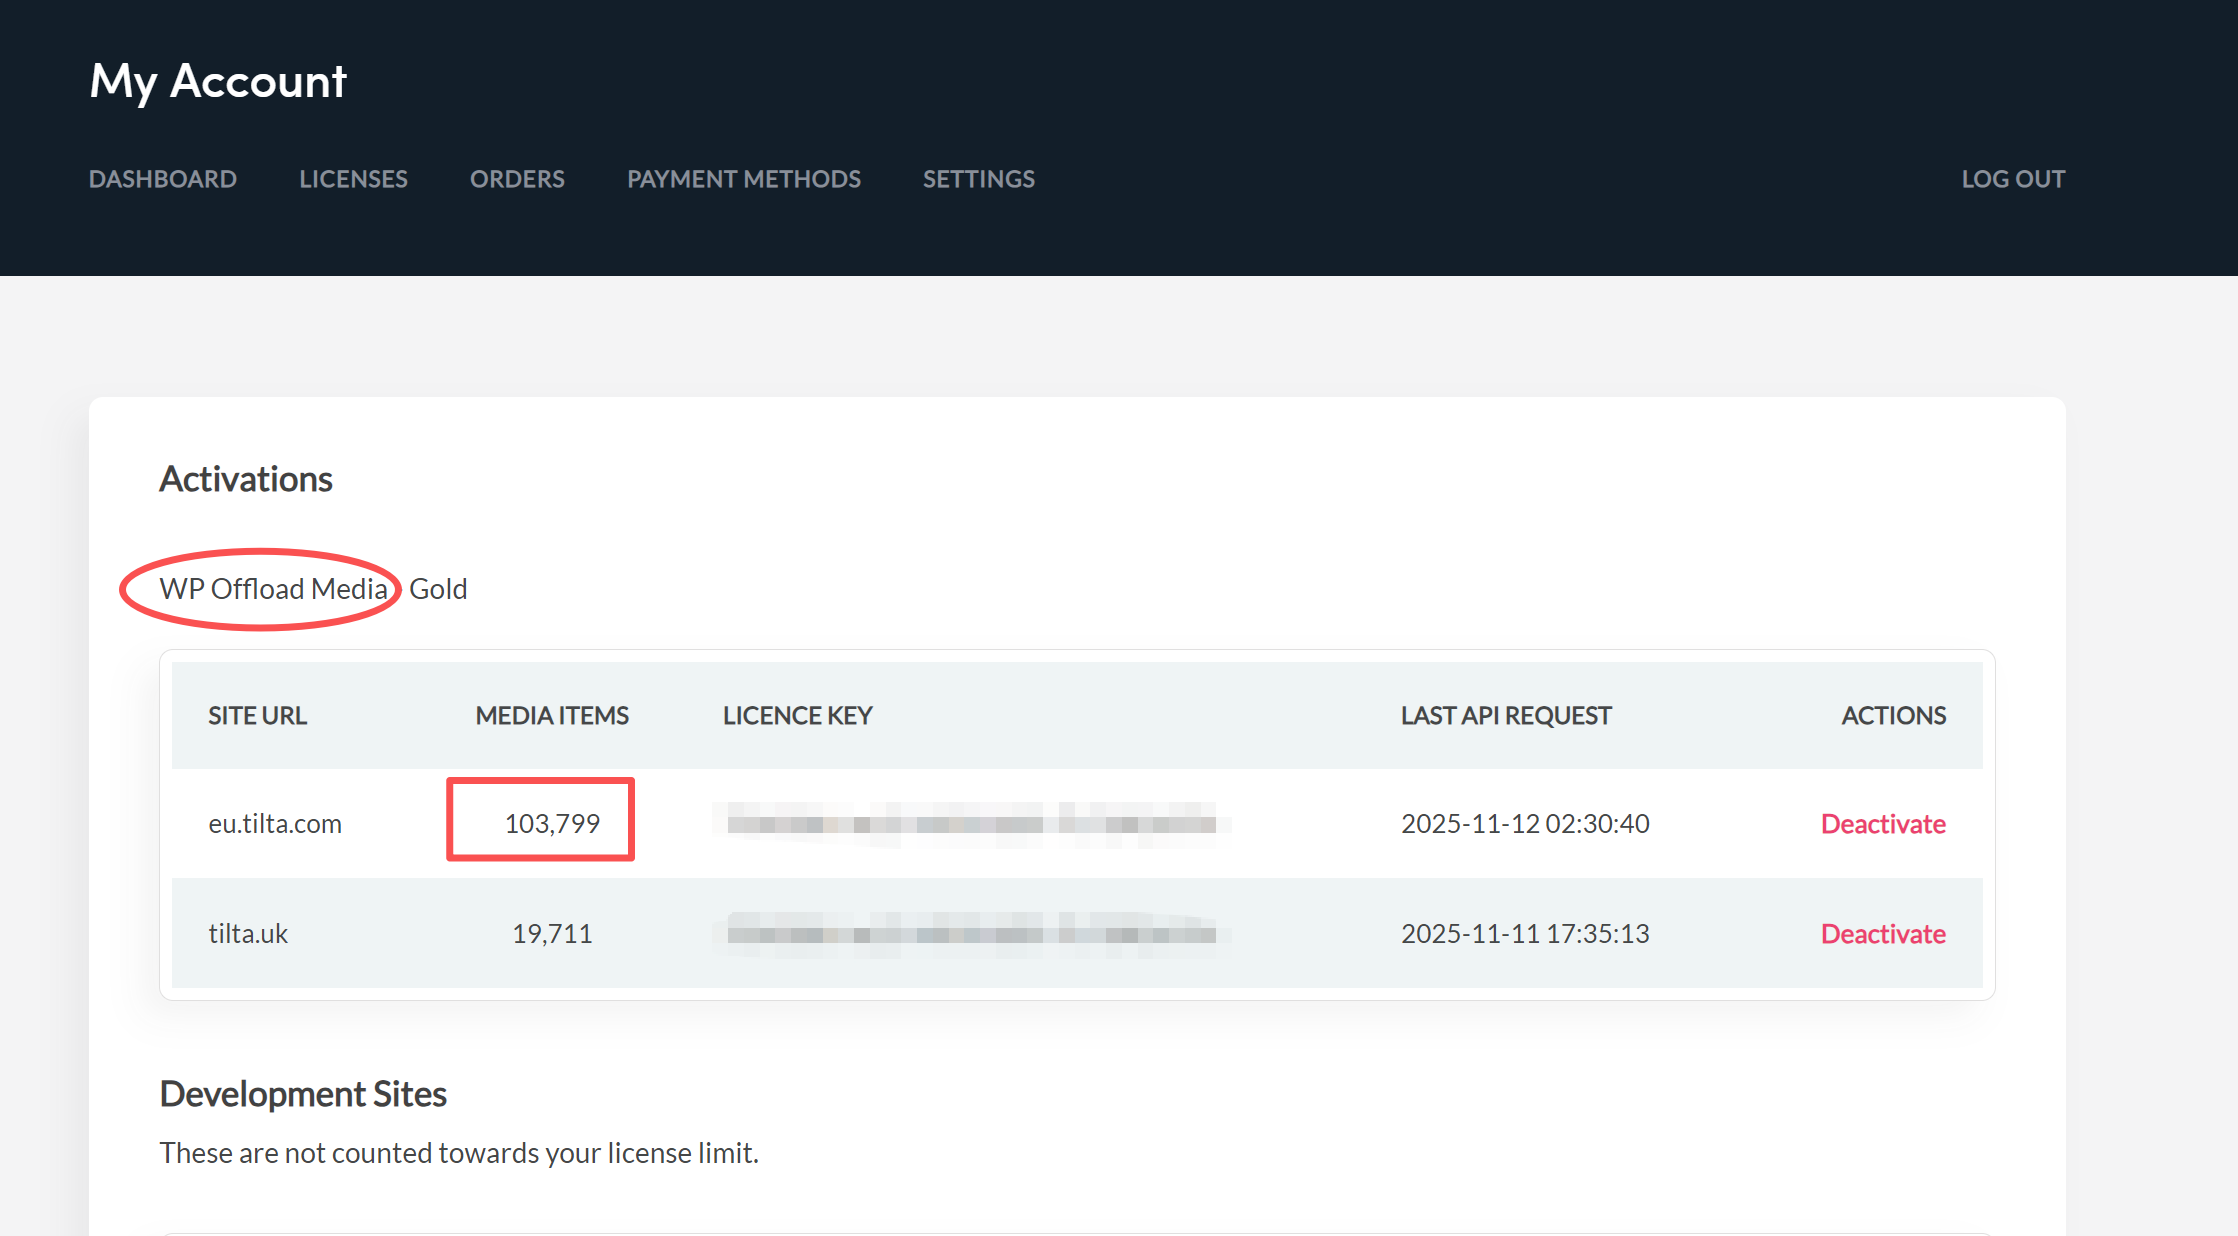
Task: Click the eu.tilta.com site URL
Action: [275, 824]
